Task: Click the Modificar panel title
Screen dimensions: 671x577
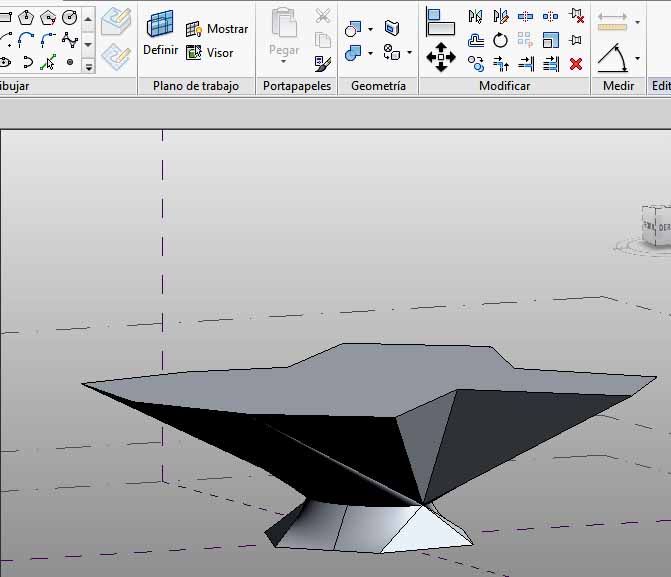Action: tap(504, 86)
